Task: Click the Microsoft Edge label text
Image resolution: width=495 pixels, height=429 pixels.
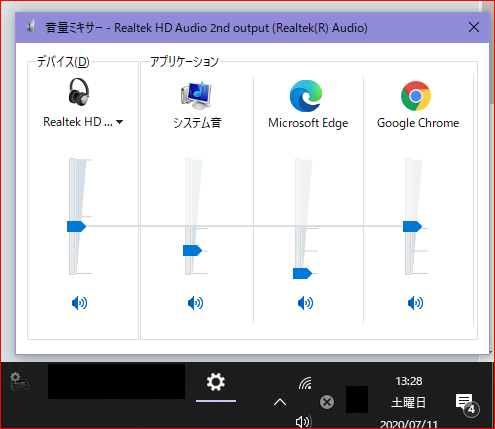Action: point(308,123)
